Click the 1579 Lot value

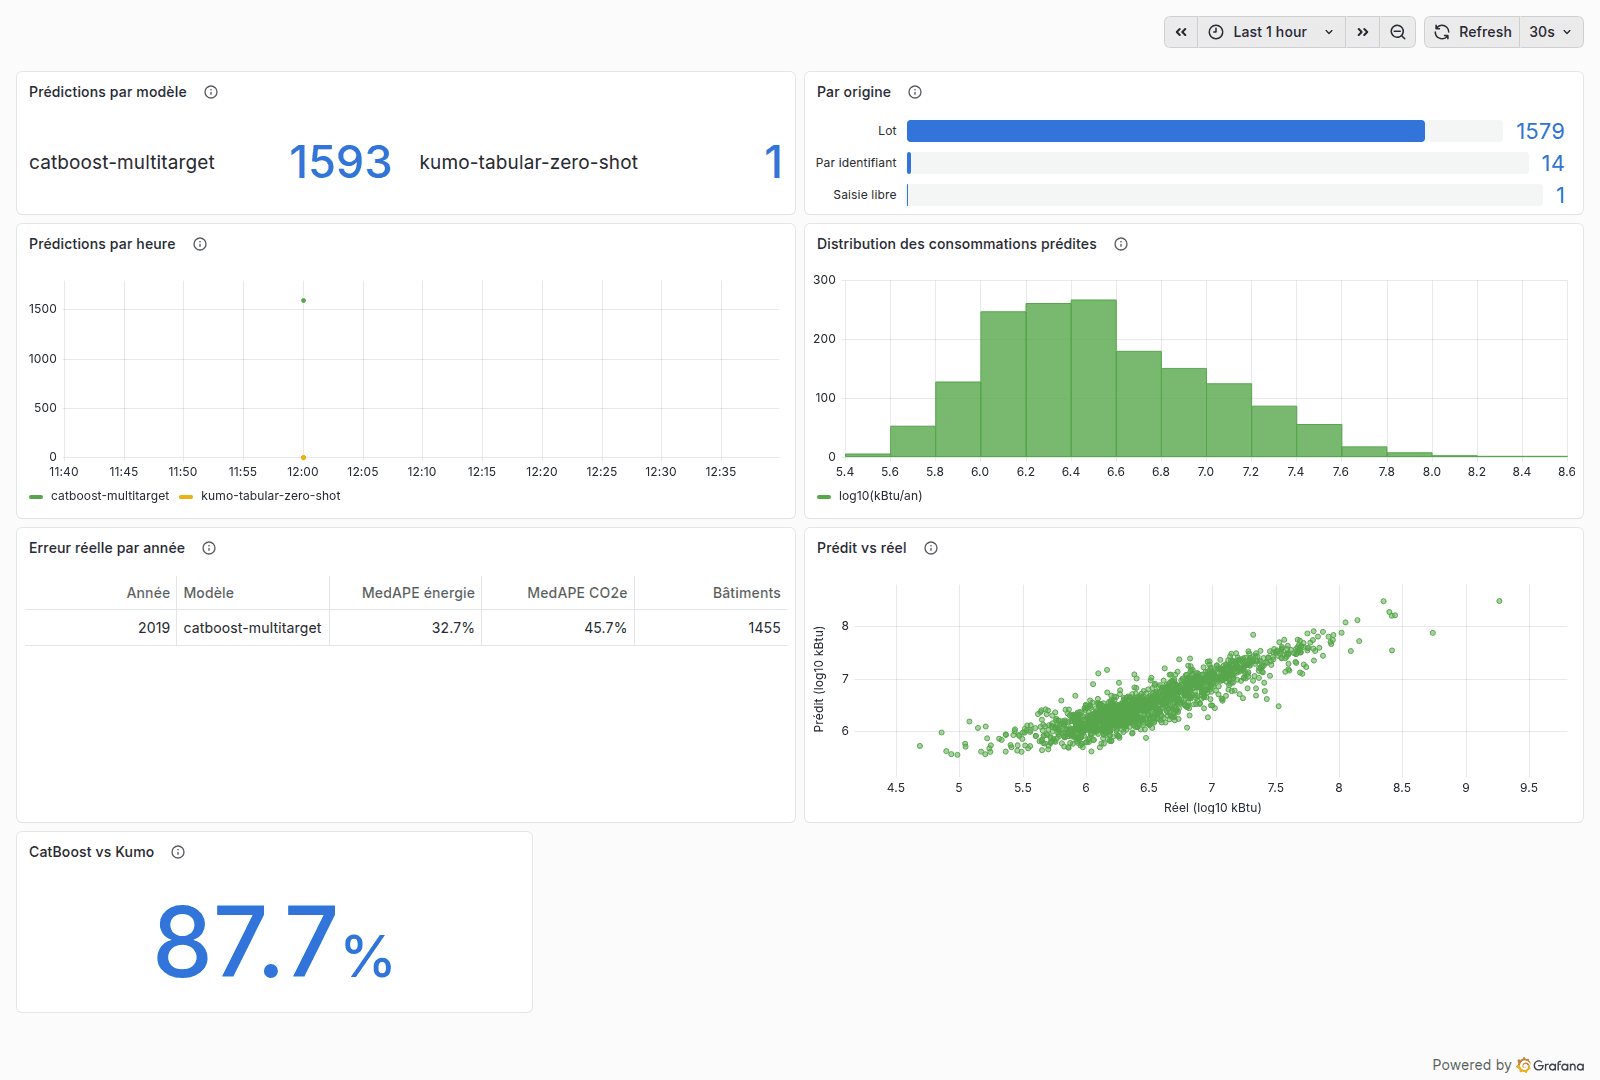point(1540,131)
